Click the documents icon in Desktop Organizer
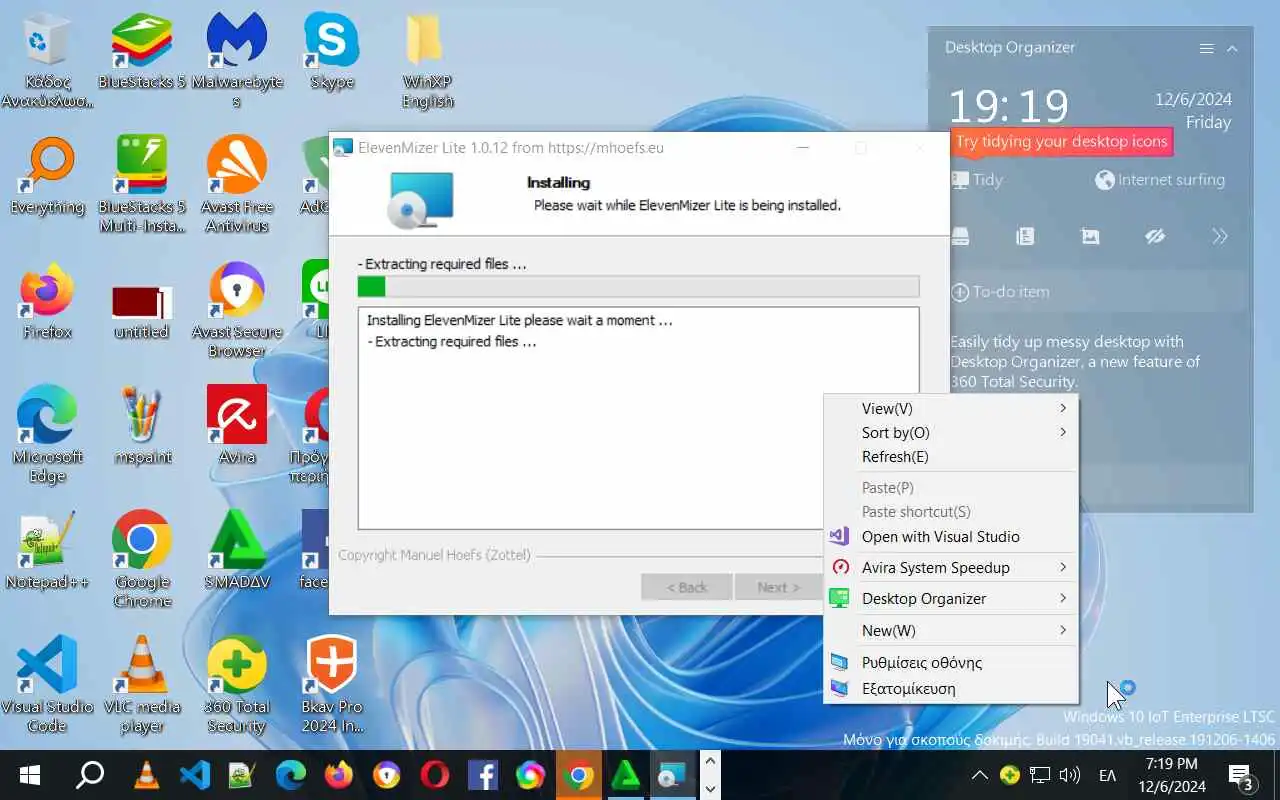Viewport: 1280px width, 800px height. (x=1025, y=237)
